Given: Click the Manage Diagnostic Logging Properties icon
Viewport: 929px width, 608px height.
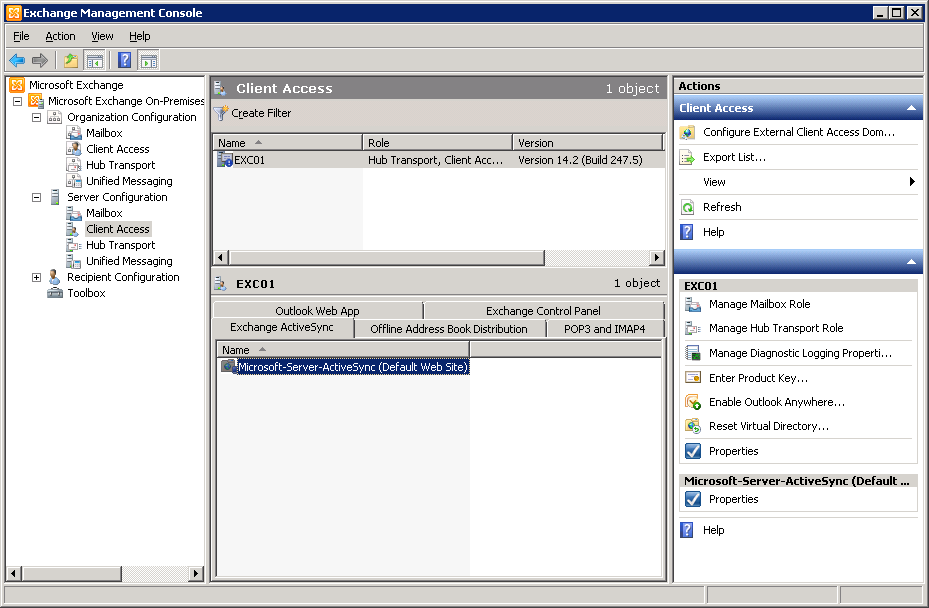Looking at the screenshot, I should click(693, 353).
